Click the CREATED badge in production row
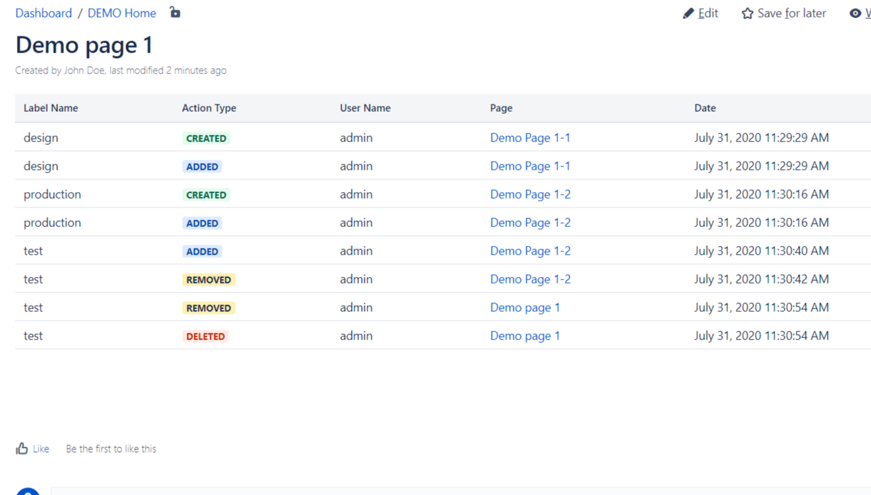The height and width of the screenshot is (495, 871). click(x=206, y=195)
